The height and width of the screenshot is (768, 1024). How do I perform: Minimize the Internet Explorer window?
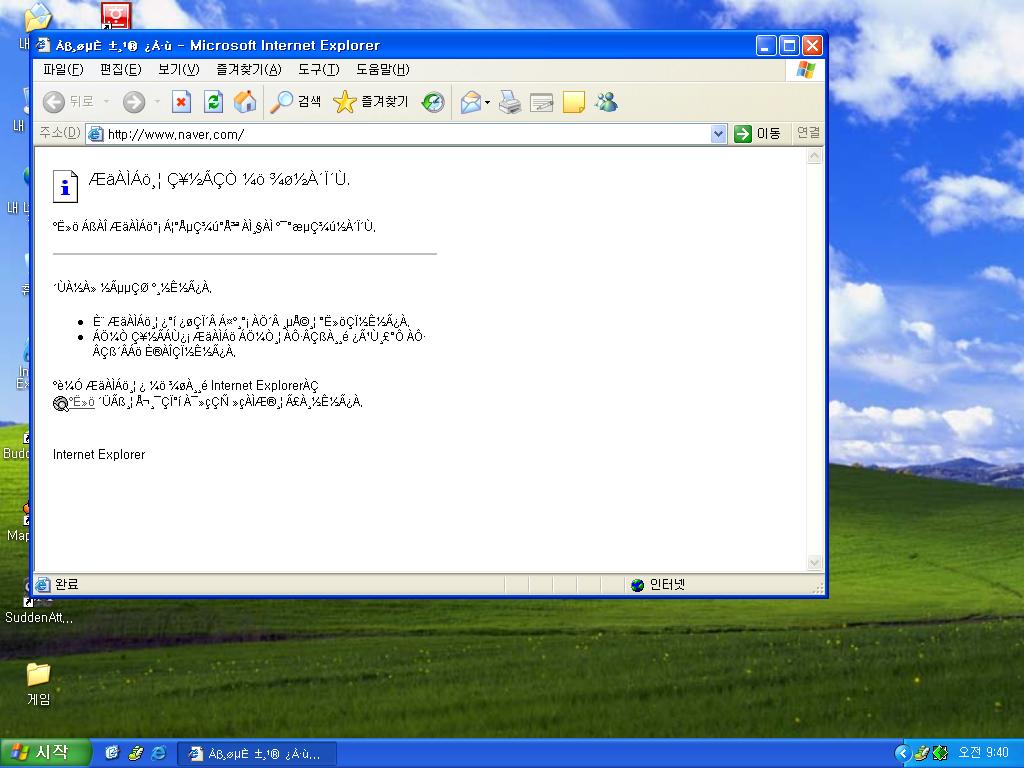[x=767, y=46]
